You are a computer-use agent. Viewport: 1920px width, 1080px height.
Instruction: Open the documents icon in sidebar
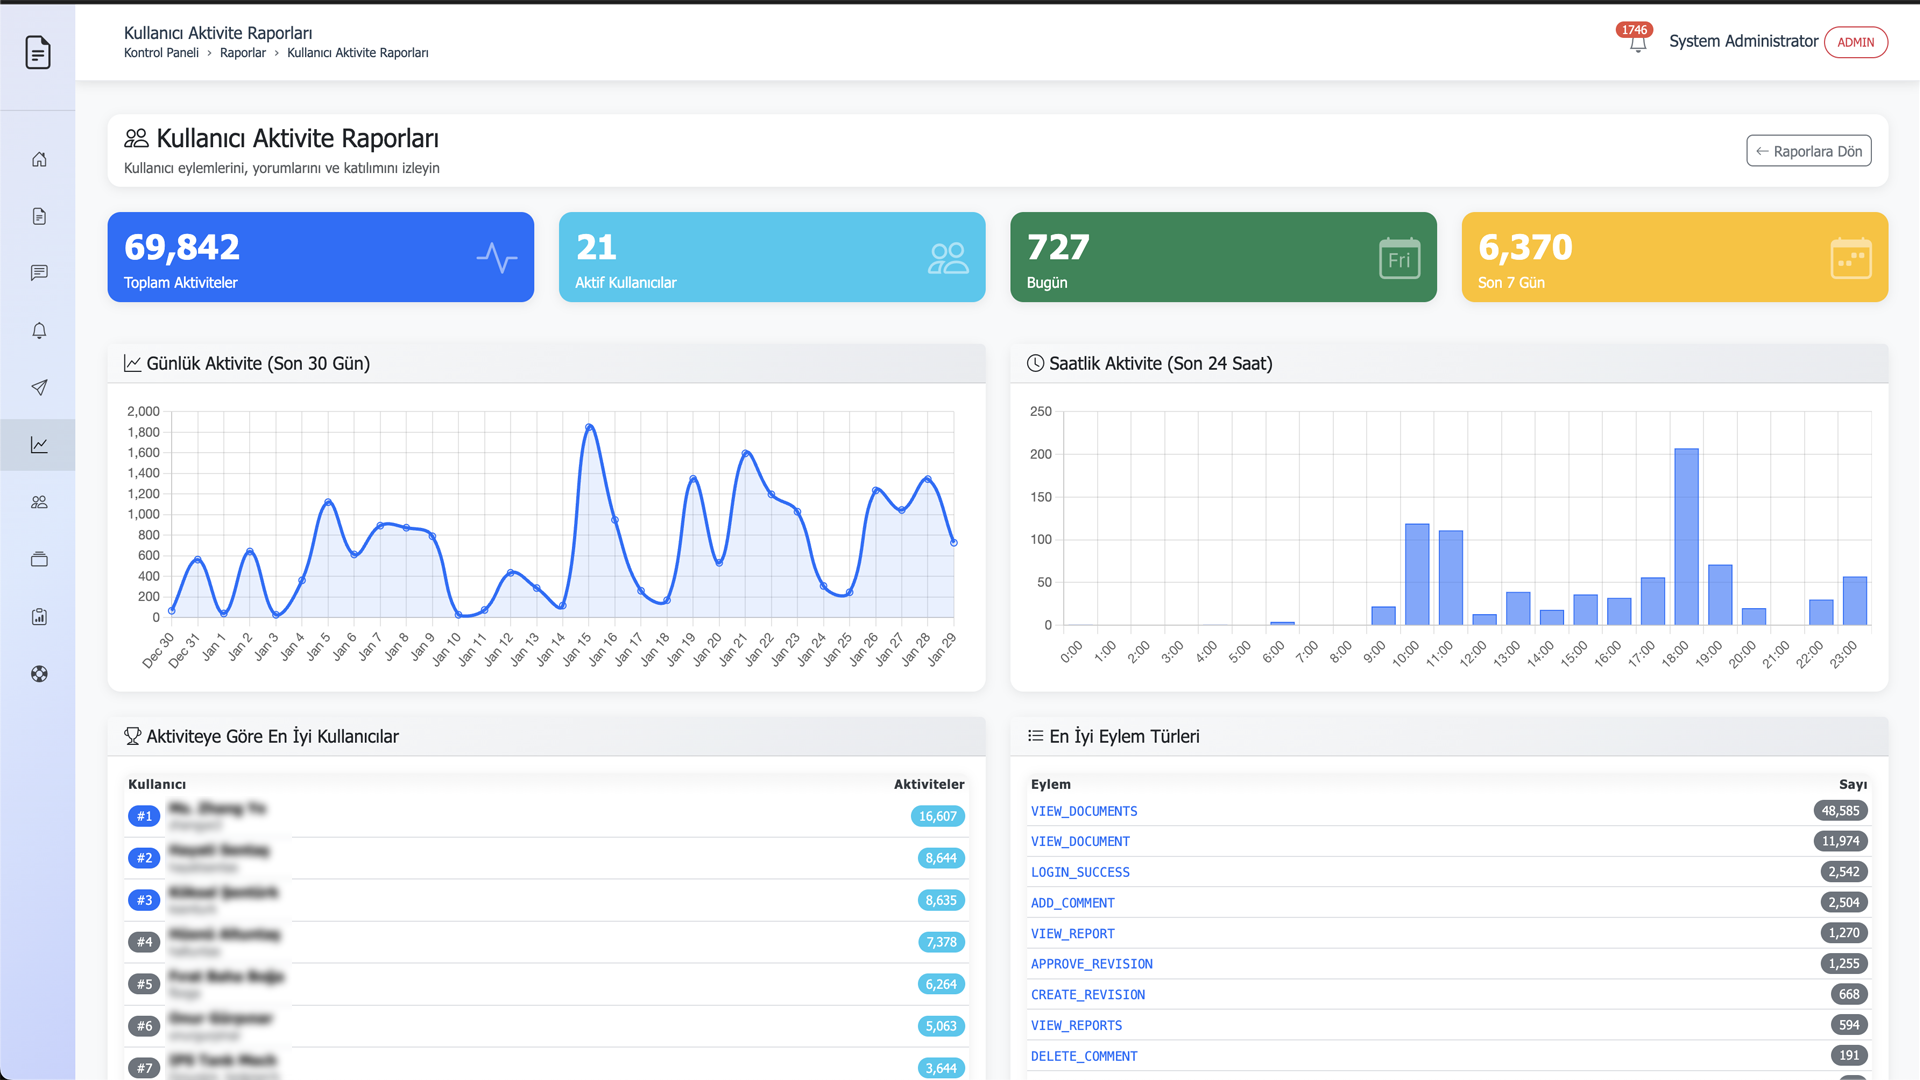39,217
